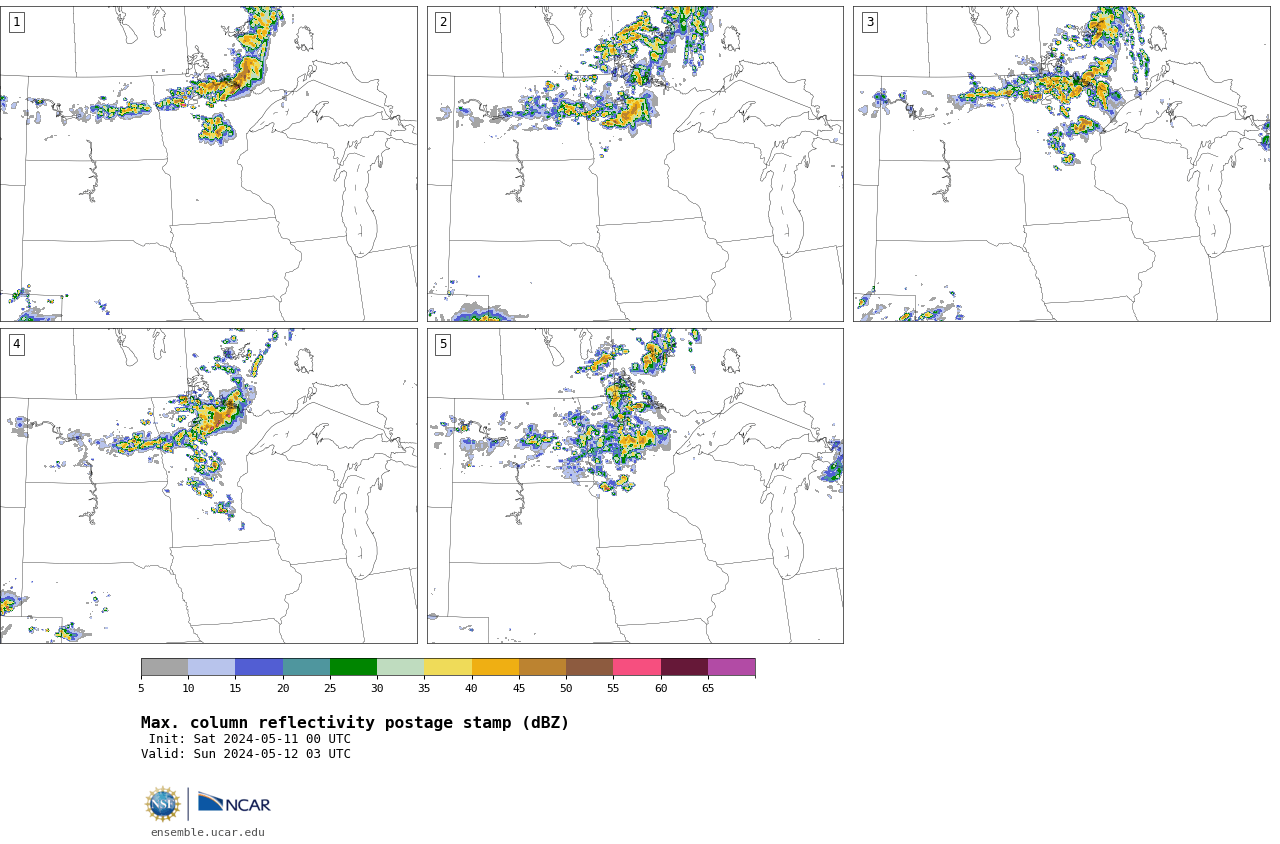1280x844 pixels.
Task: Click the colorbar tick label 20
Action: pyautogui.click(x=283, y=688)
